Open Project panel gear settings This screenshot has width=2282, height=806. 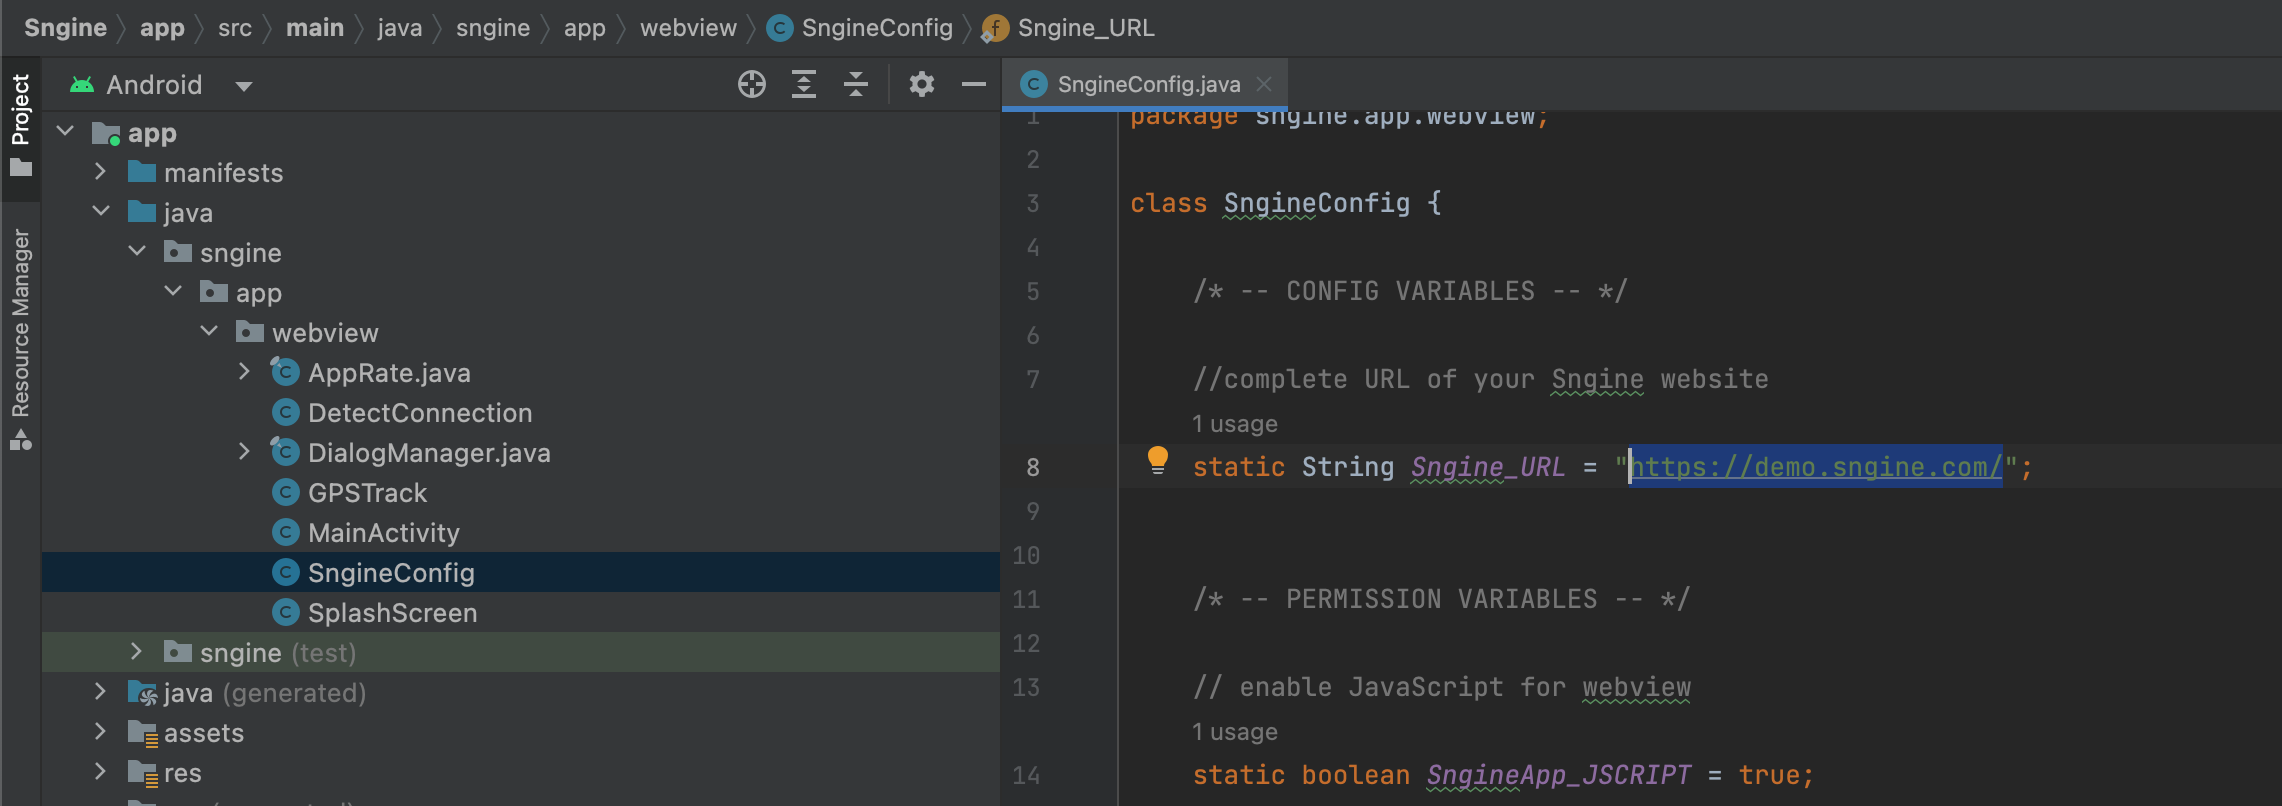pyautogui.click(x=921, y=85)
